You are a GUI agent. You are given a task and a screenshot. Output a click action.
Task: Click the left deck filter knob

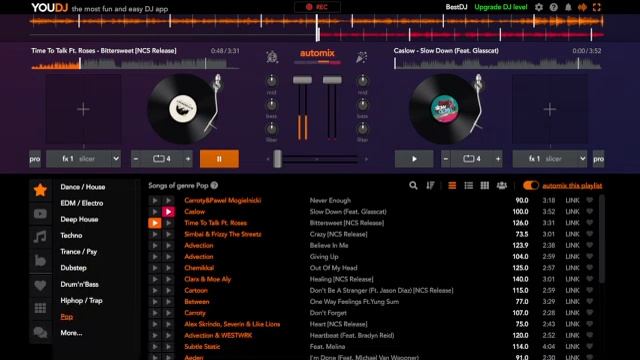(271, 129)
